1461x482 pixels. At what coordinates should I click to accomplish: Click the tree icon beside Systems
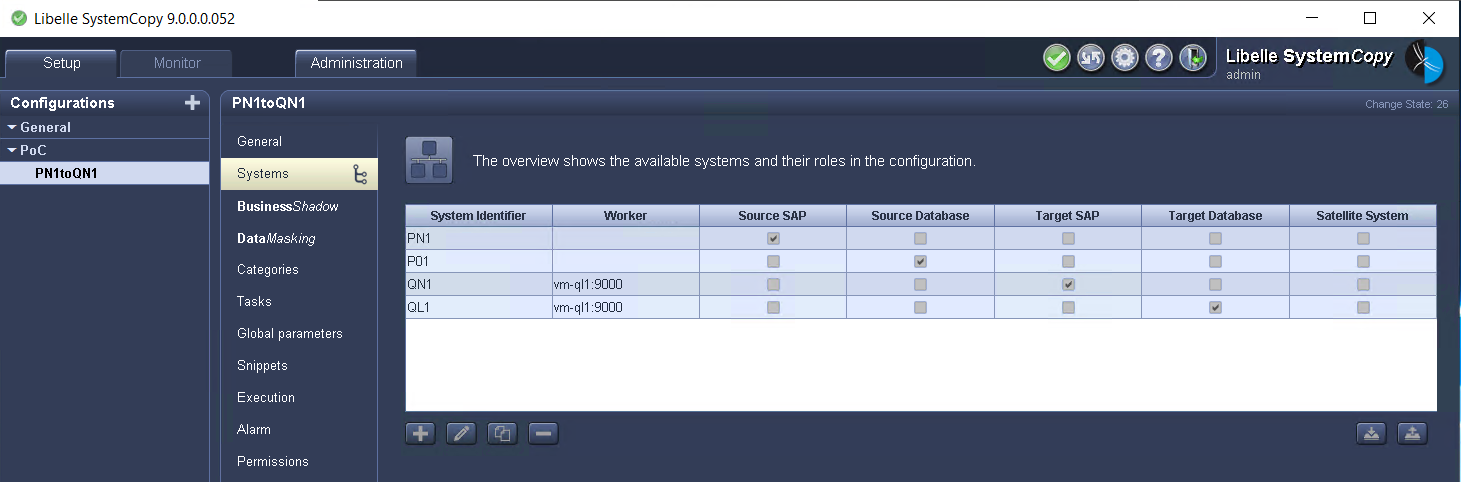[x=360, y=175]
